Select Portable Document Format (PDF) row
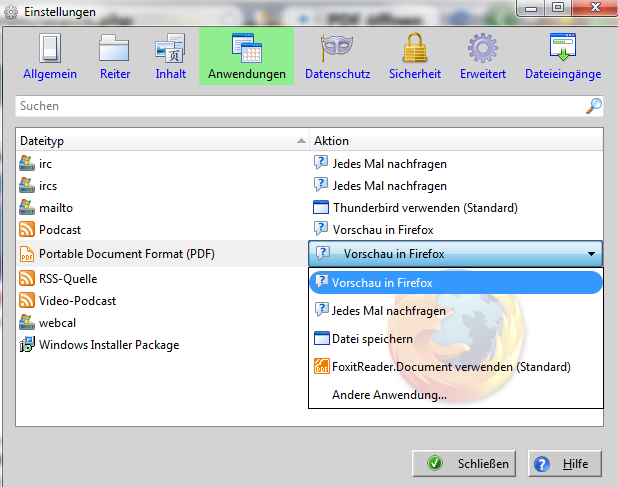Screen dimensions: 618x487 pyautogui.click(x=162, y=254)
